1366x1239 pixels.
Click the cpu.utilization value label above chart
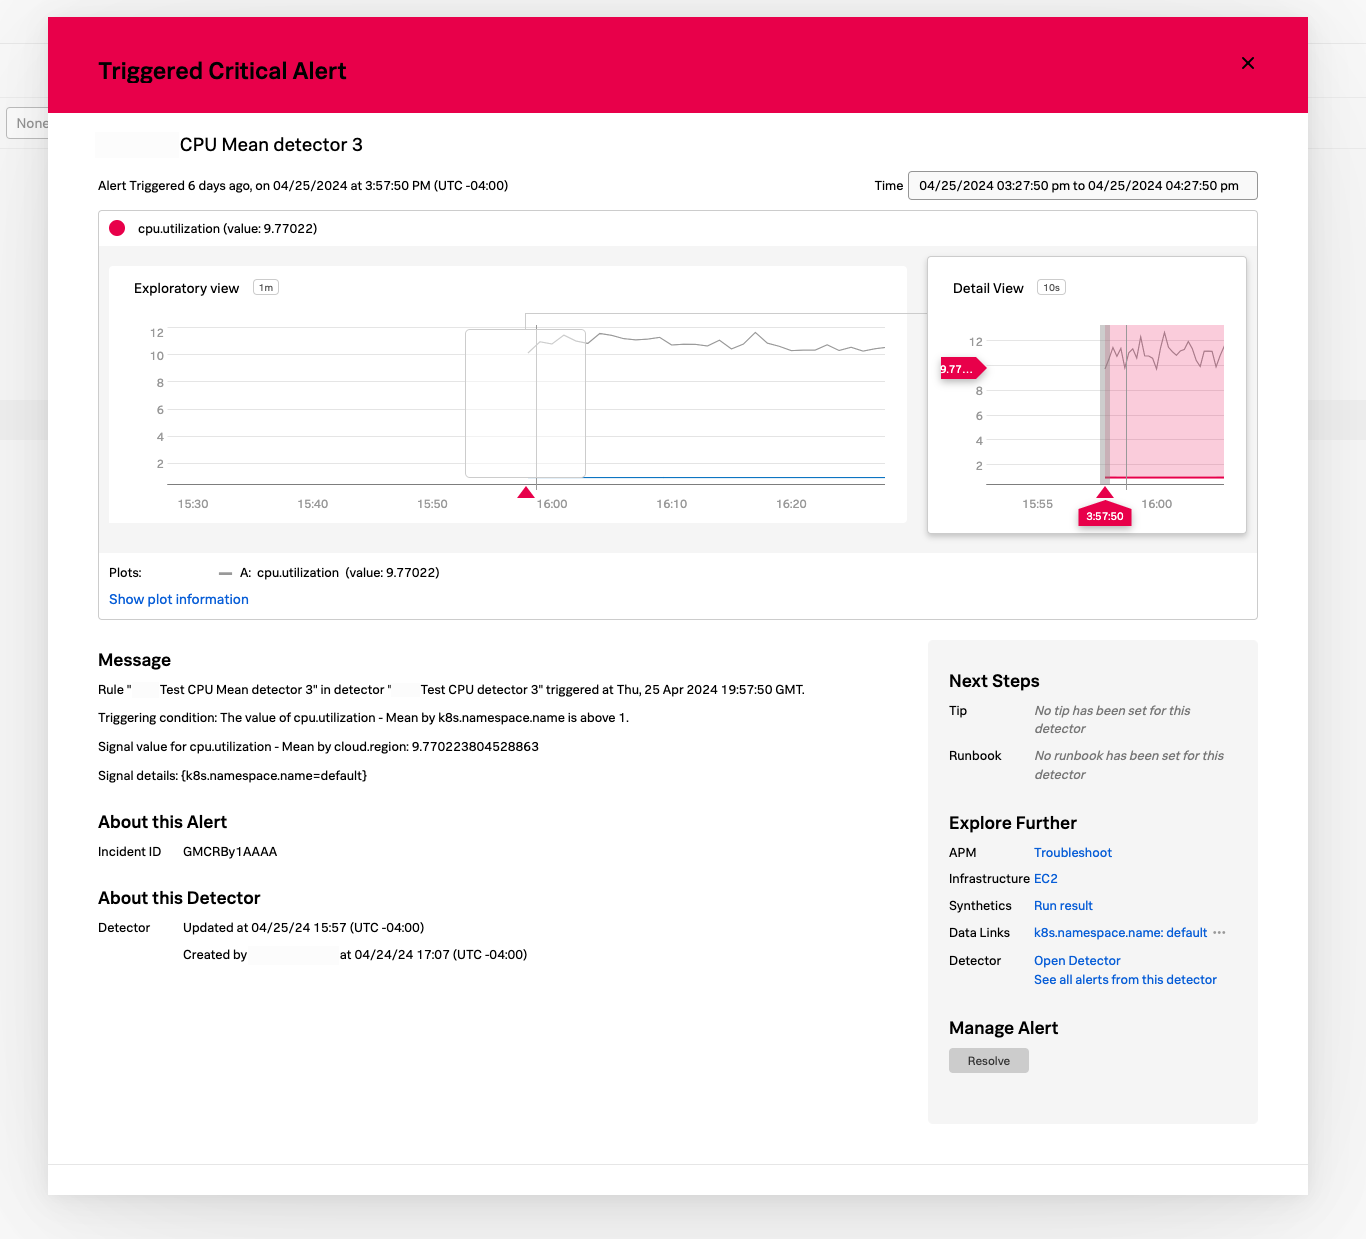point(227,229)
